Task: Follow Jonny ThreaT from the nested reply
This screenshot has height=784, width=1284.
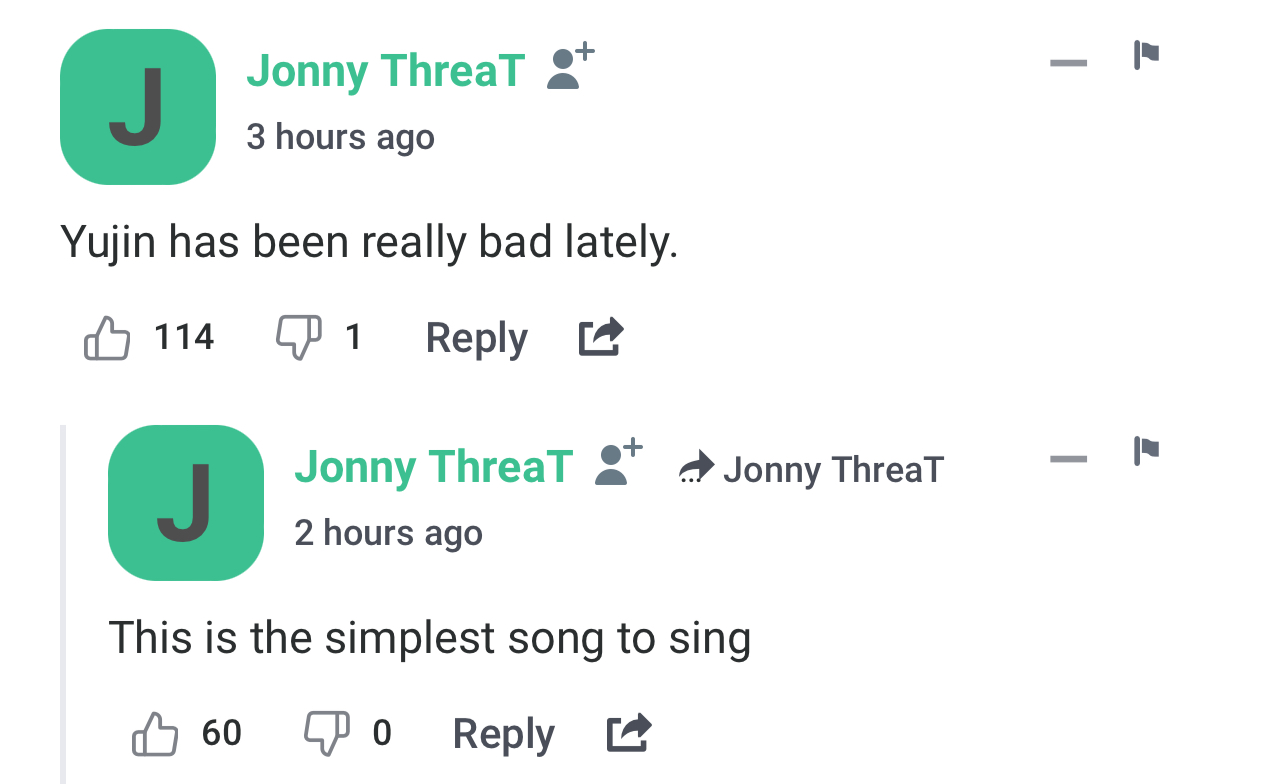Action: point(618,465)
